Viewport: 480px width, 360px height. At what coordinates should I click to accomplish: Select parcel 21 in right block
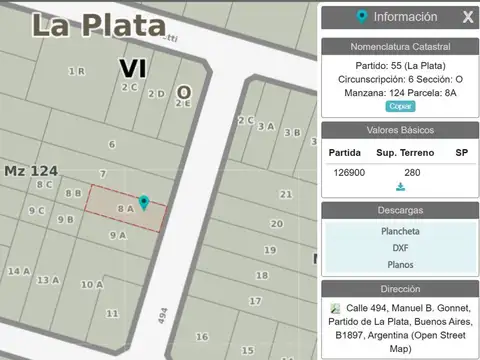tap(286, 194)
